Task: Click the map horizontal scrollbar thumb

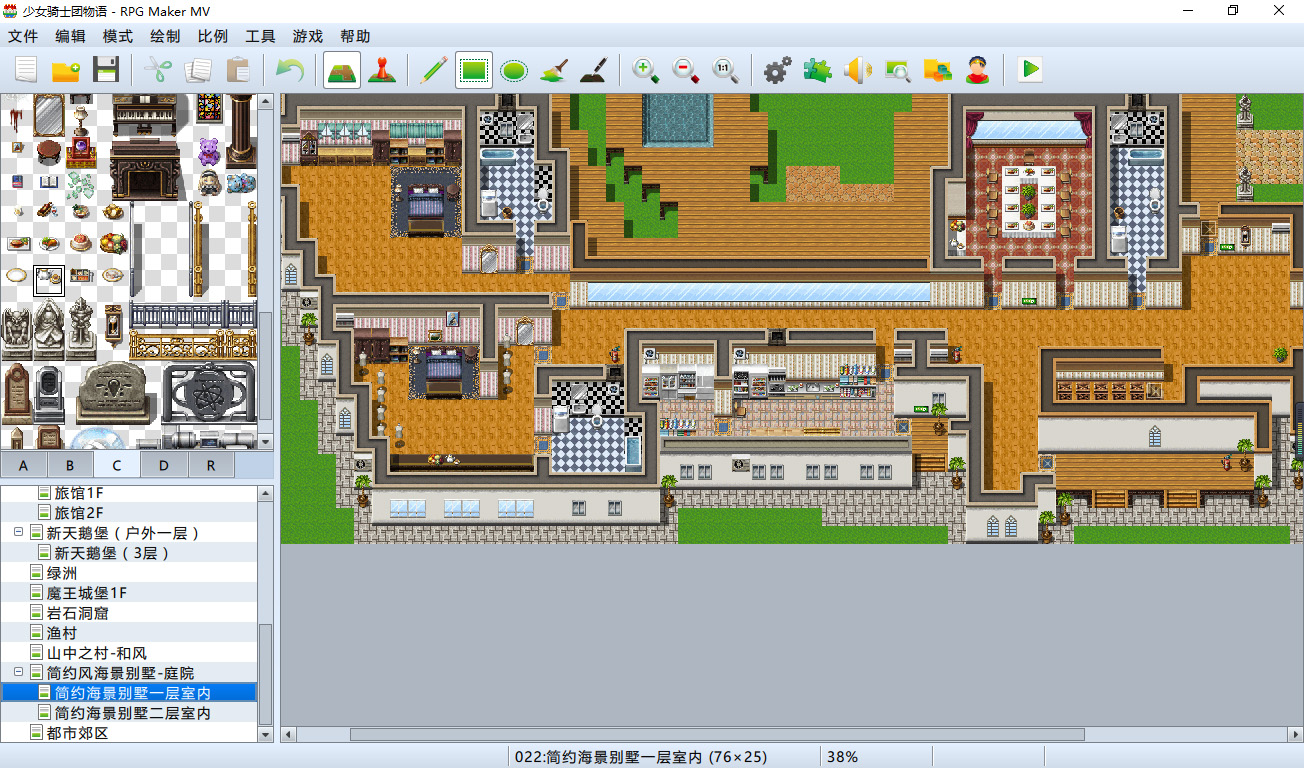Action: pyautogui.click(x=717, y=734)
